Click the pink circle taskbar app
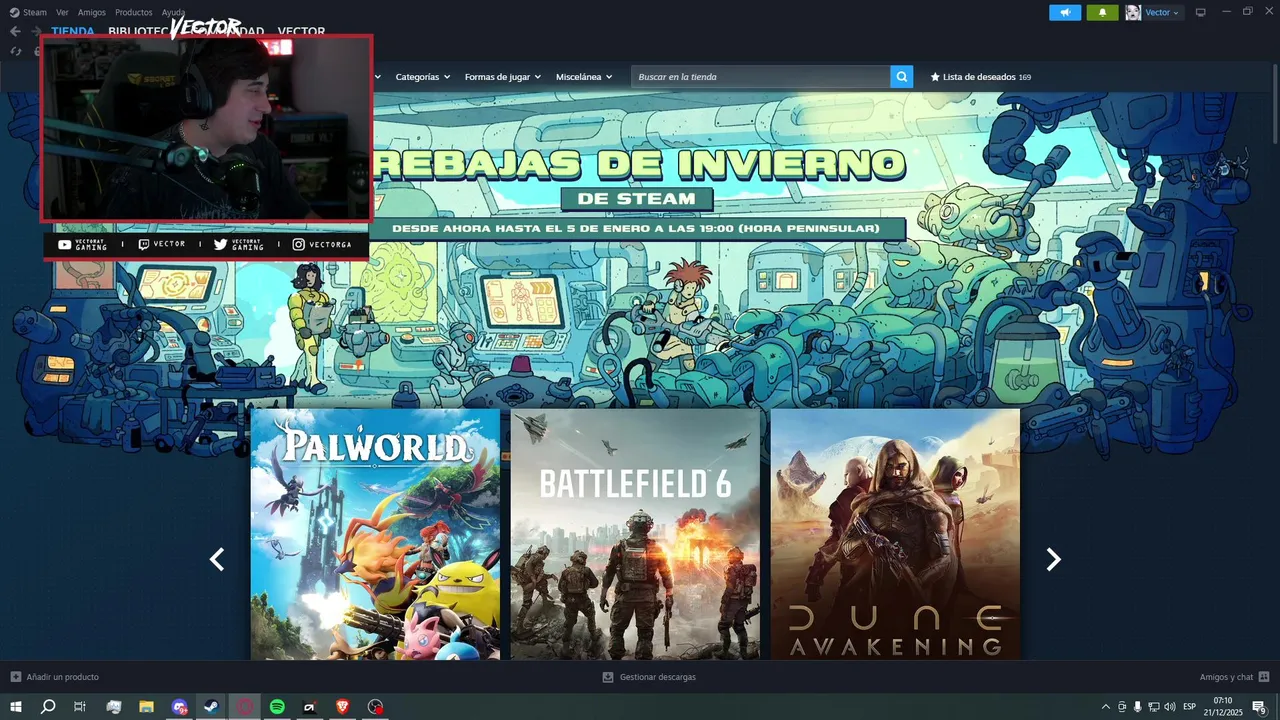Viewport: 1280px width, 720px height. pos(245,707)
